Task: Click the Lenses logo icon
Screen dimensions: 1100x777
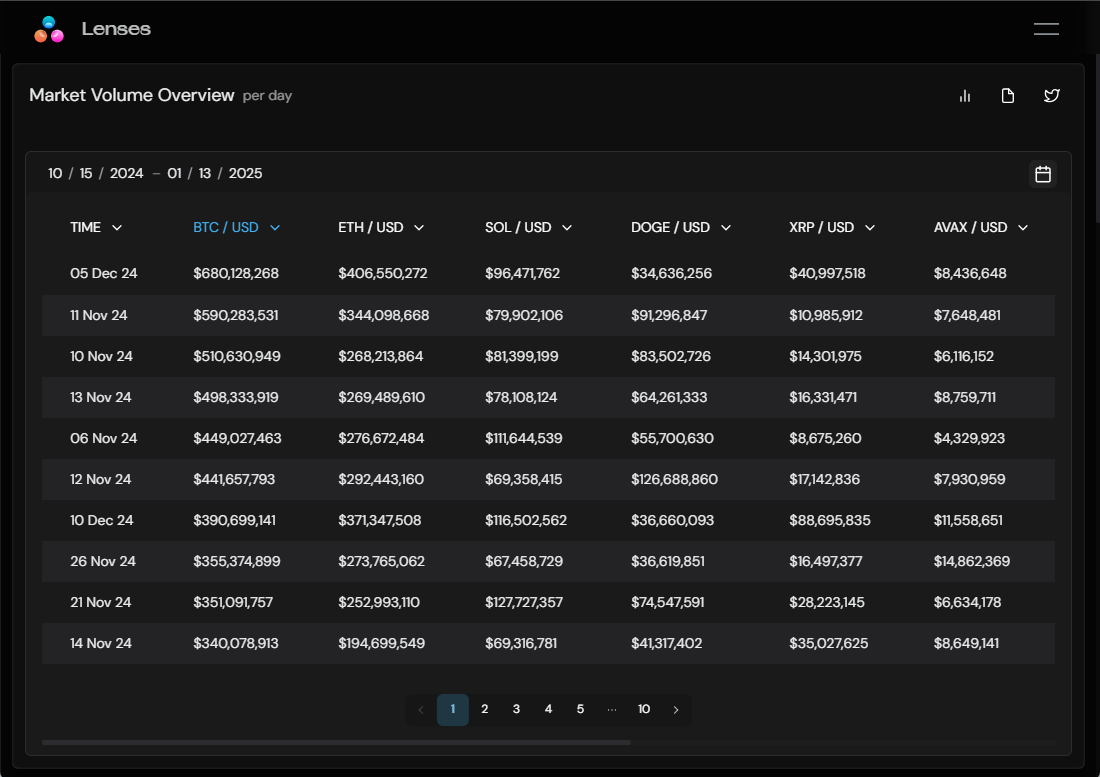Action: [x=49, y=29]
